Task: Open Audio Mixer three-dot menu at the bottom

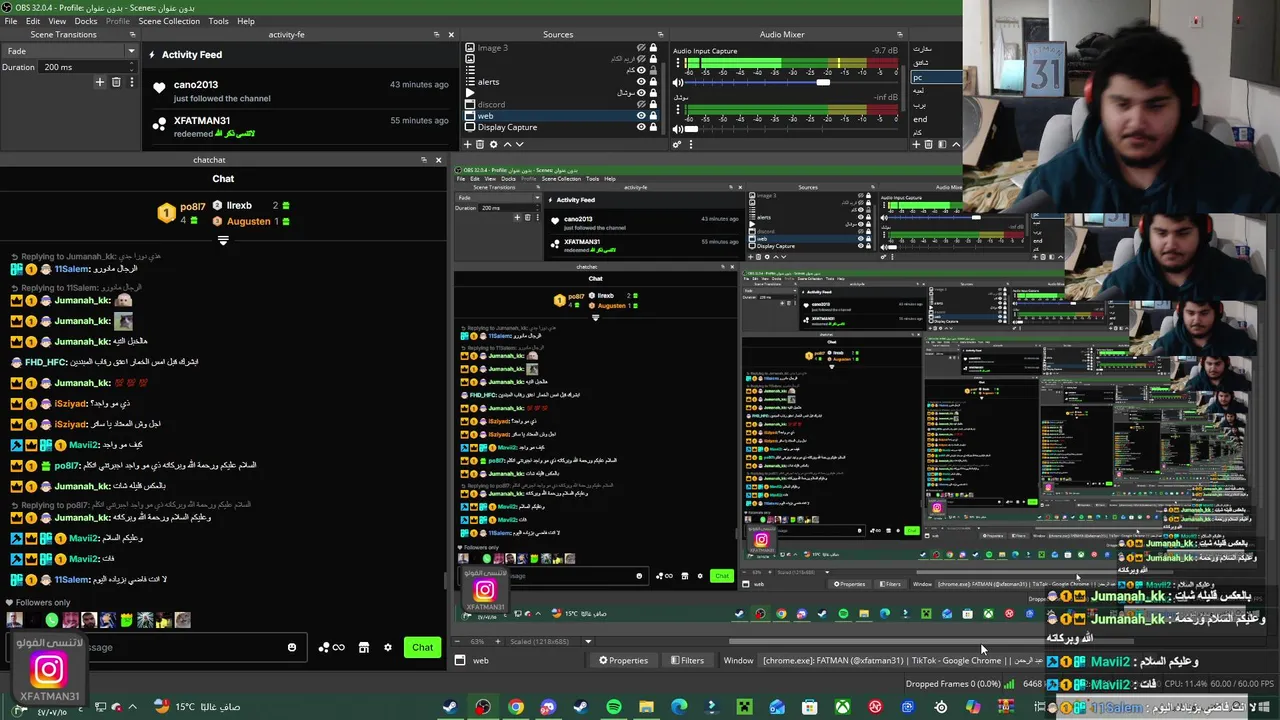Action: coord(690,144)
